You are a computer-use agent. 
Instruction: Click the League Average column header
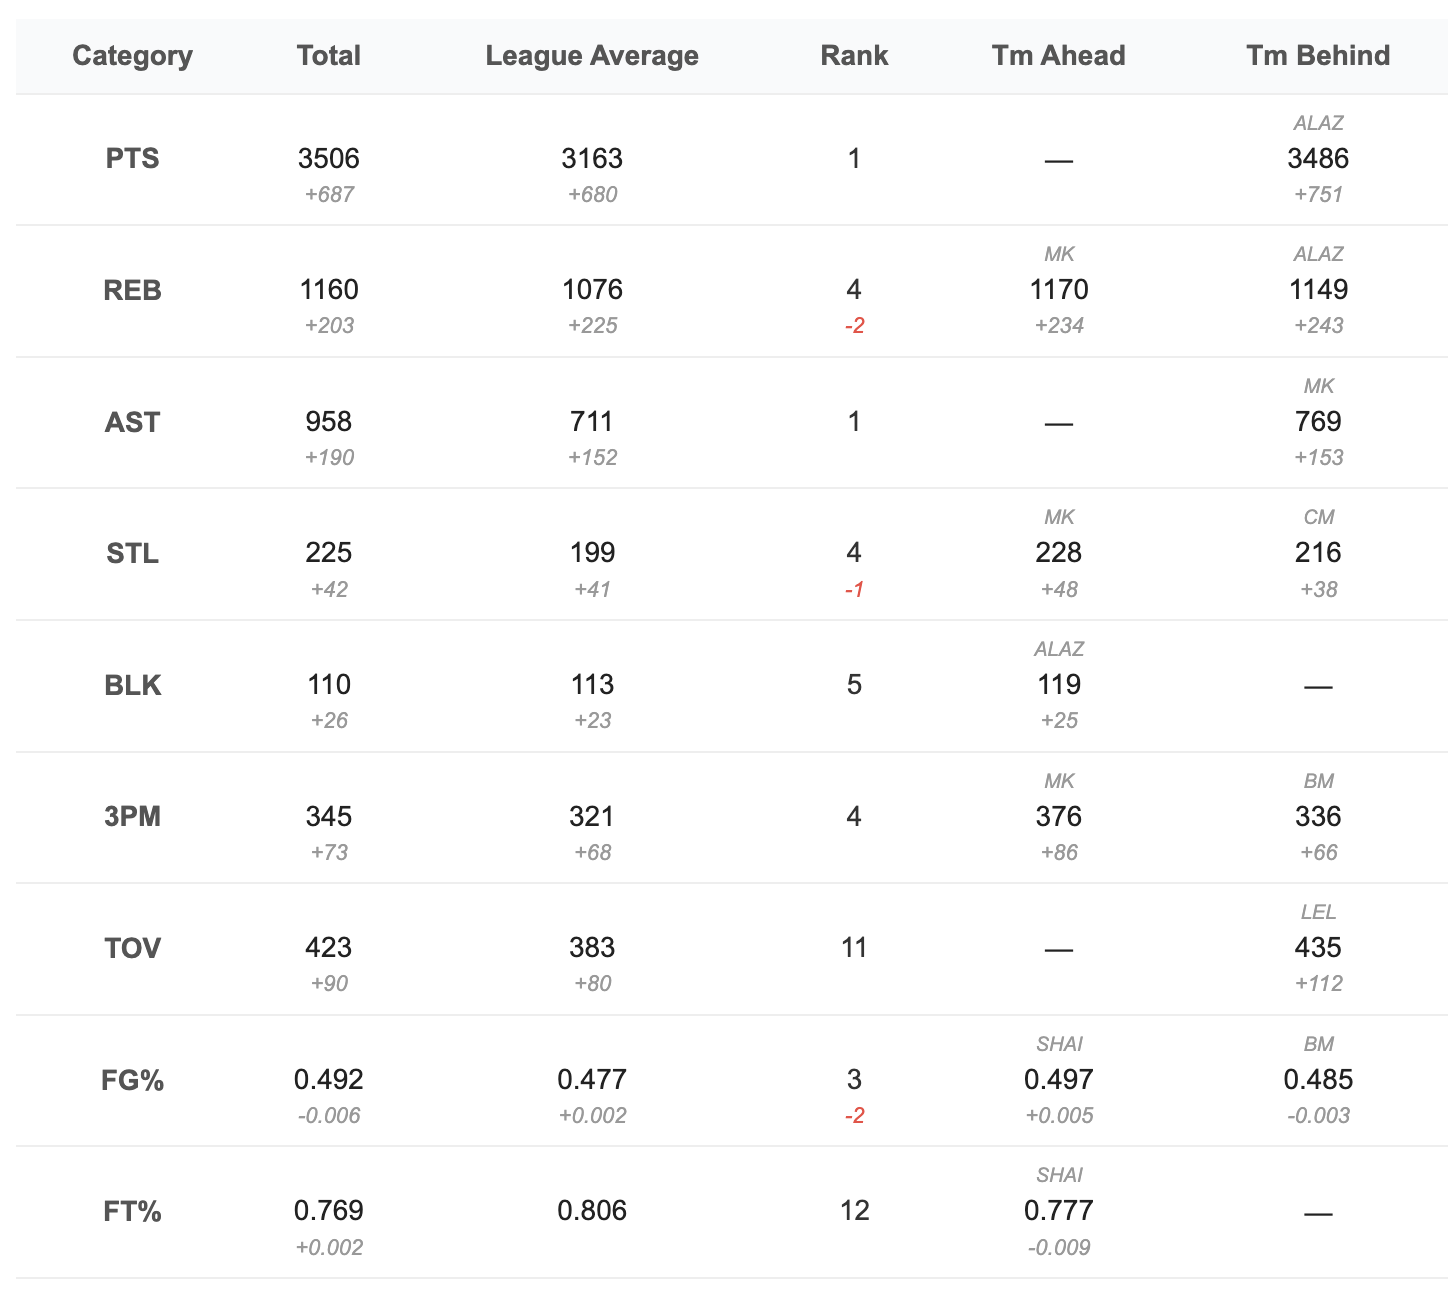(x=592, y=56)
